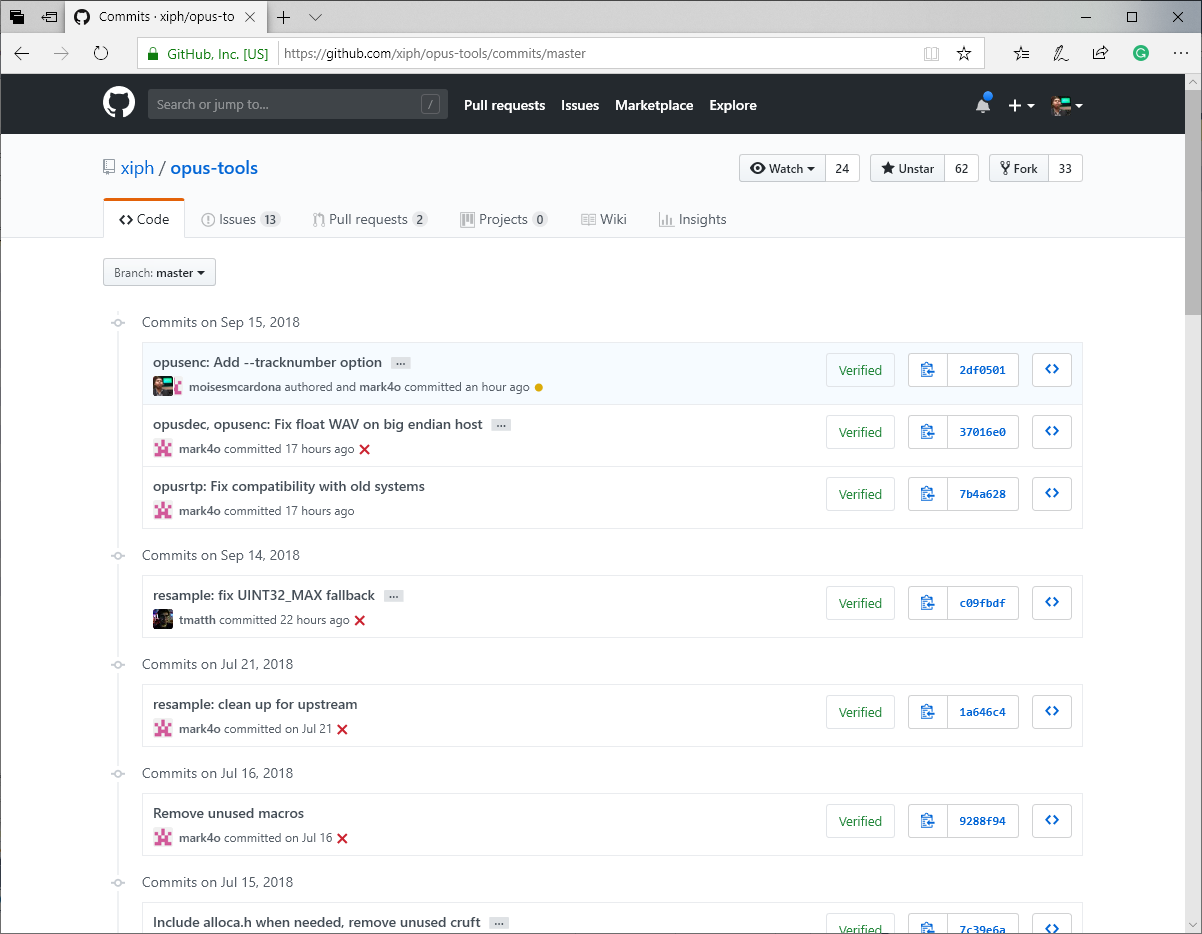The image size is (1202, 934).
Task: Open browser settings and more menu
Action: point(1179,54)
